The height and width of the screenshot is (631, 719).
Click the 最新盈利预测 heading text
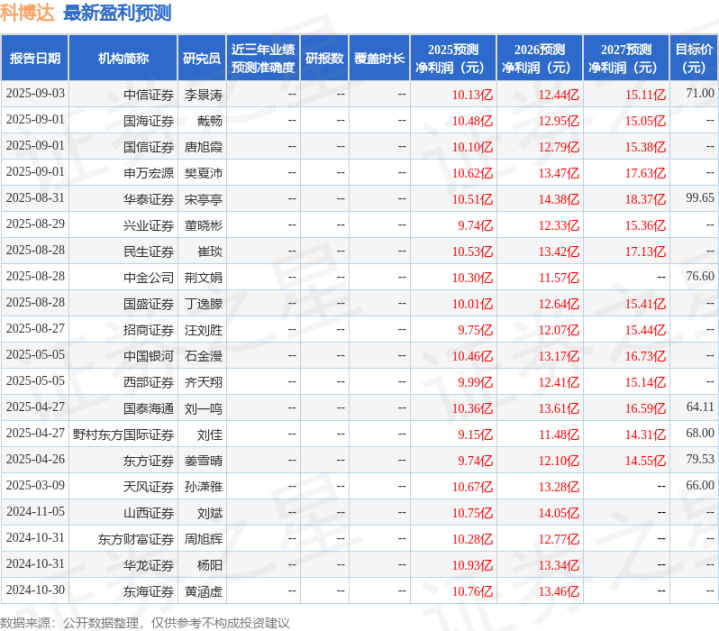117,12
